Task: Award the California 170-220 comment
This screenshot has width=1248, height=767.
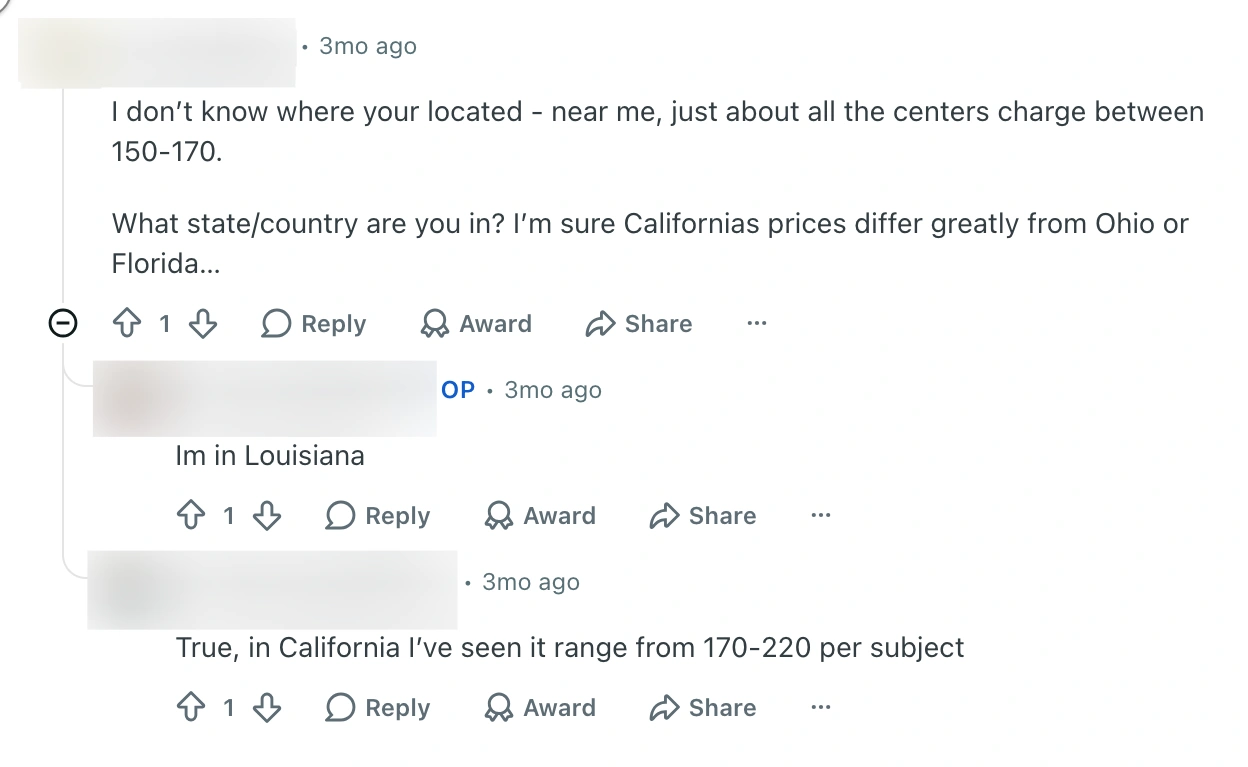Action: (x=540, y=707)
